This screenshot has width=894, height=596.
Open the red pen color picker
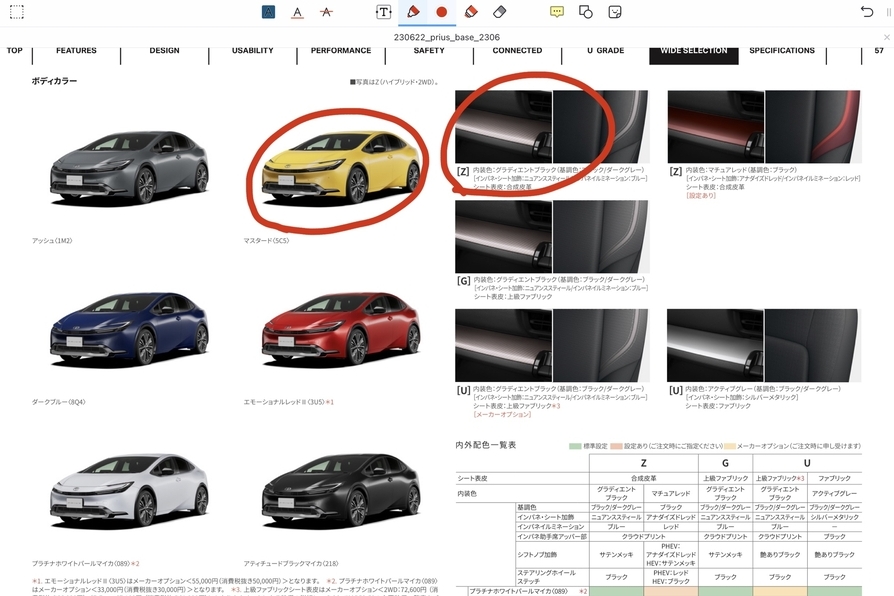point(441,12)
